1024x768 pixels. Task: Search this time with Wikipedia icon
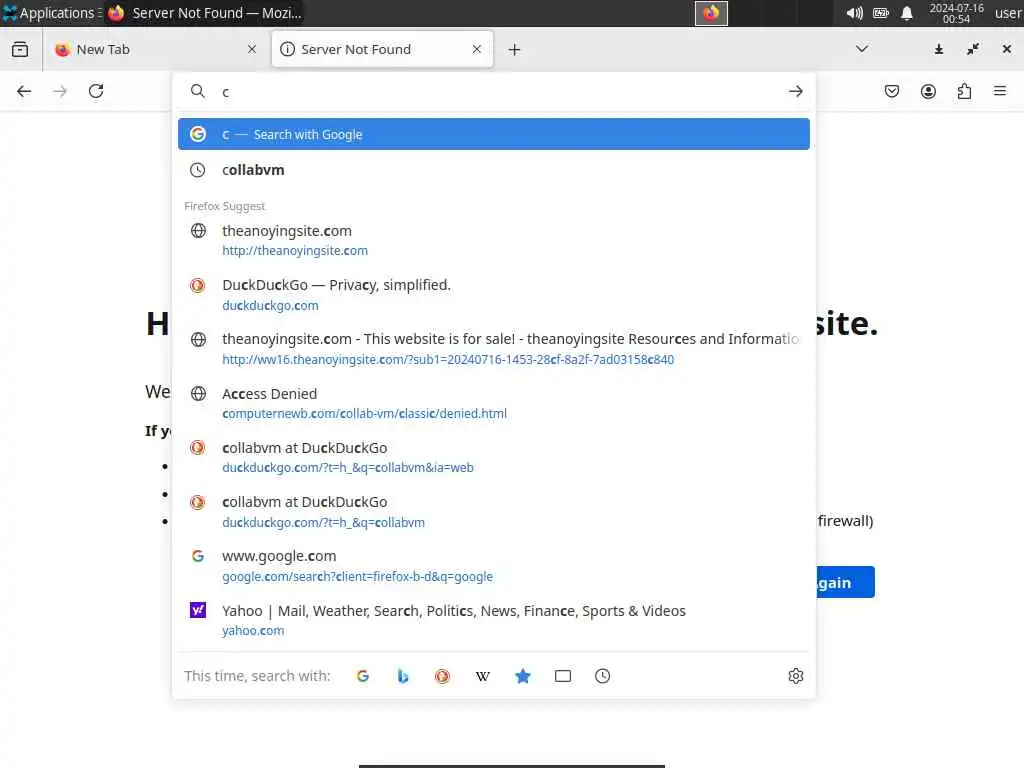(x=483, y=676)
